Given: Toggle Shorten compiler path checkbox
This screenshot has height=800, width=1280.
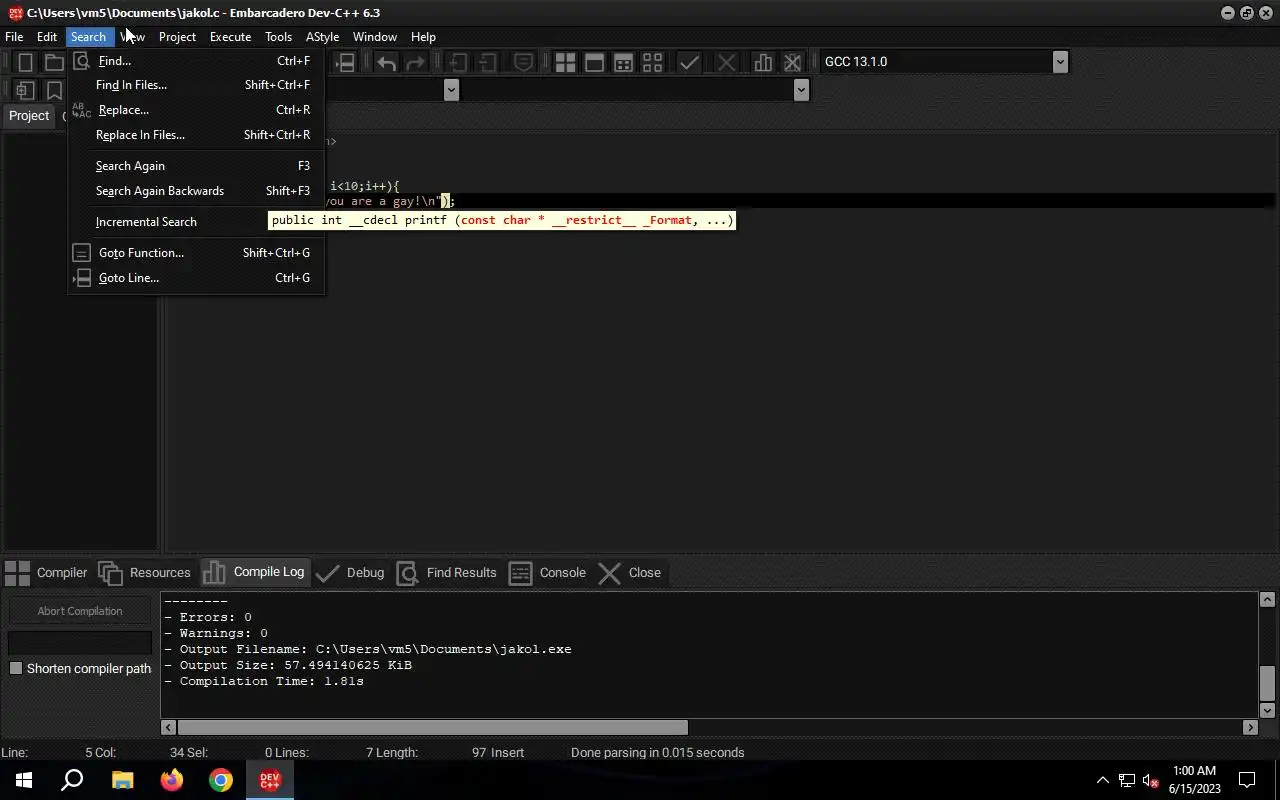Looking at the screenshot, I should tap(16, 668).
